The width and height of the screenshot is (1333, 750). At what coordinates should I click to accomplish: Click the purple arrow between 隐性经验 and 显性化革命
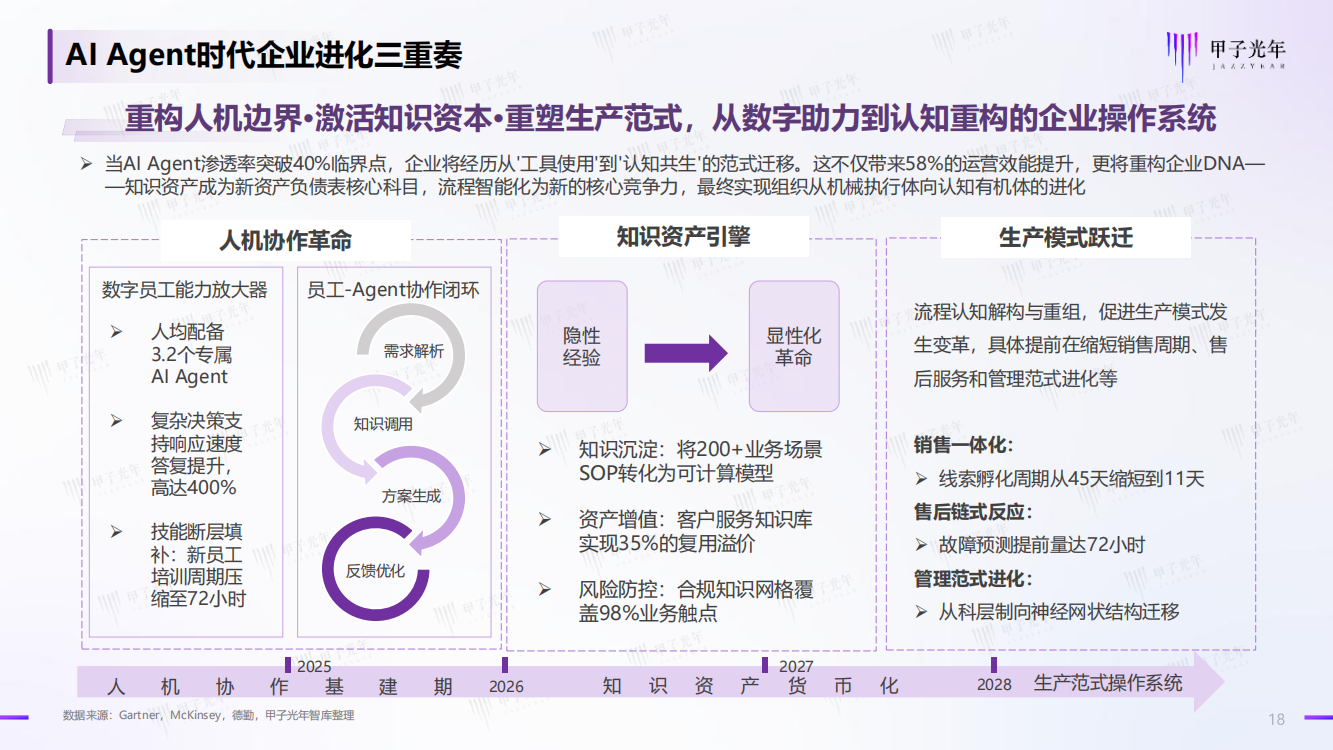click(x=684, y=352)
